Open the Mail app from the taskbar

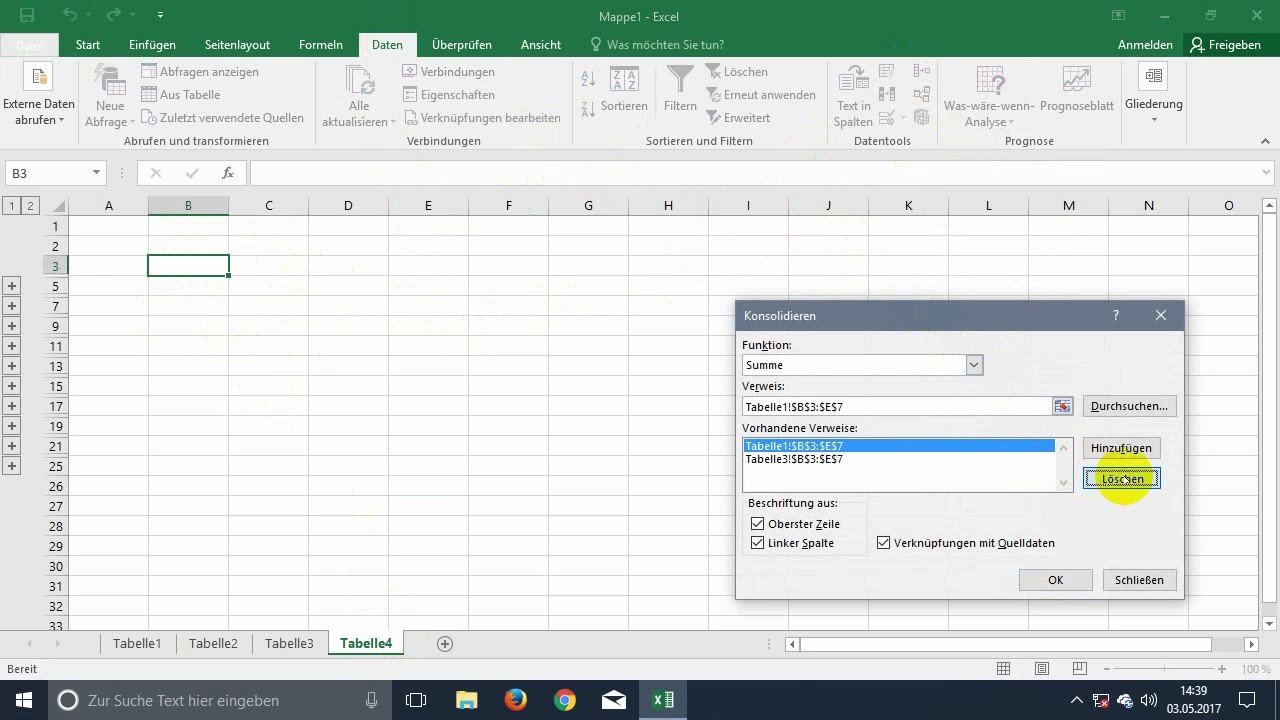click(x=614, y=700)
